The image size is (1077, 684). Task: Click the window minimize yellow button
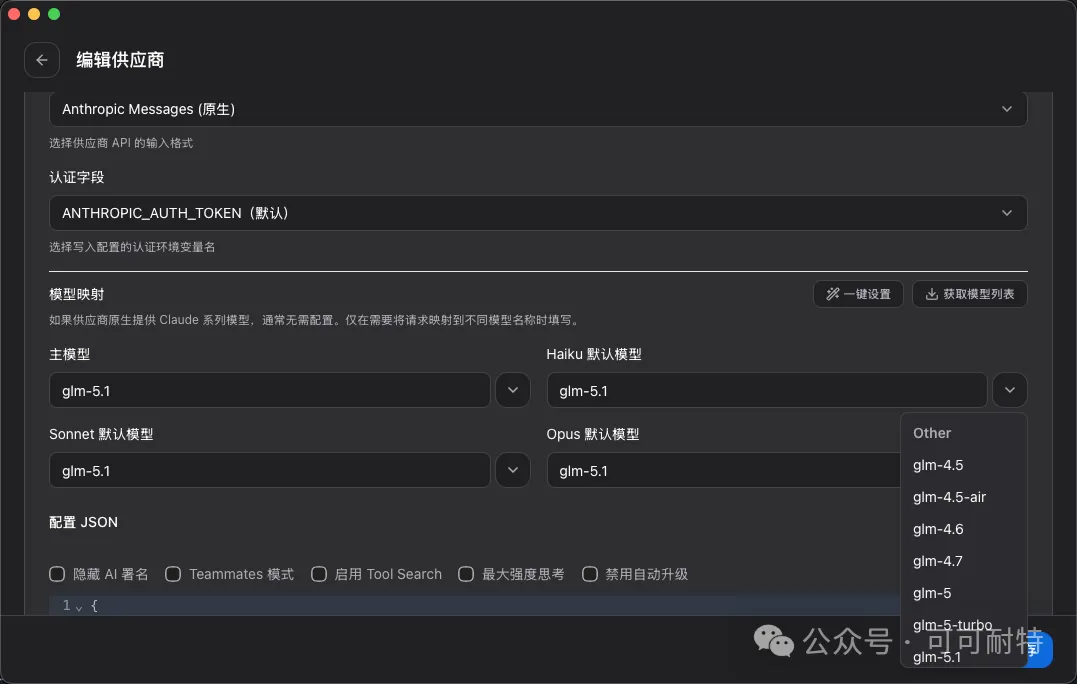(x=34, y=14)
